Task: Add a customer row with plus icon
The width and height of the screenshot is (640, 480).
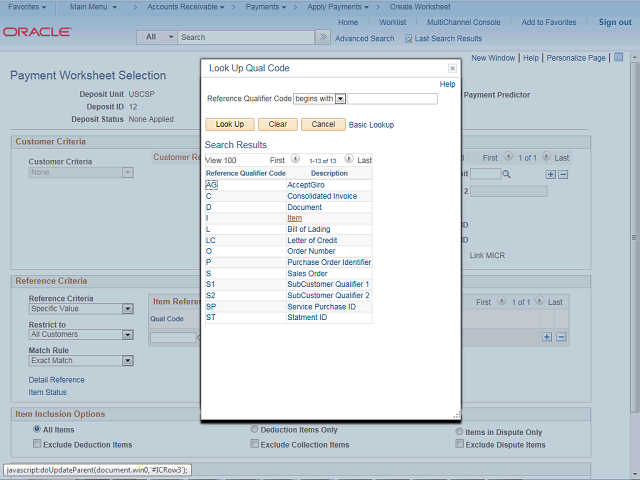Action: pos(549,174)
